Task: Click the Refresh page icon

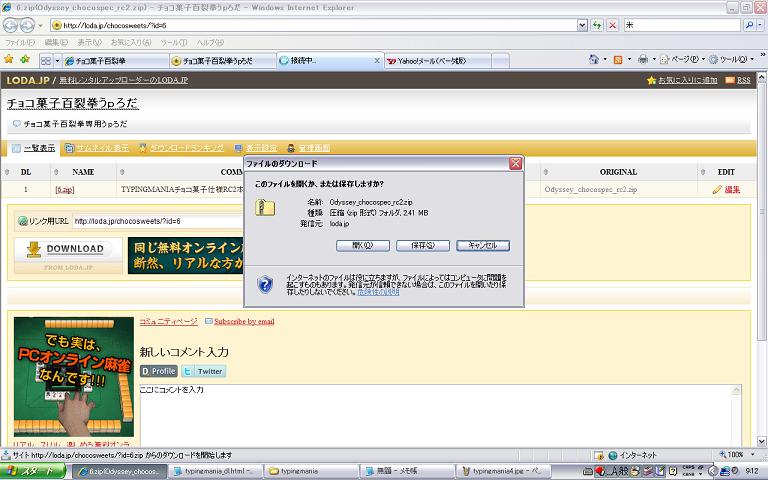Action: coord(597,25)
